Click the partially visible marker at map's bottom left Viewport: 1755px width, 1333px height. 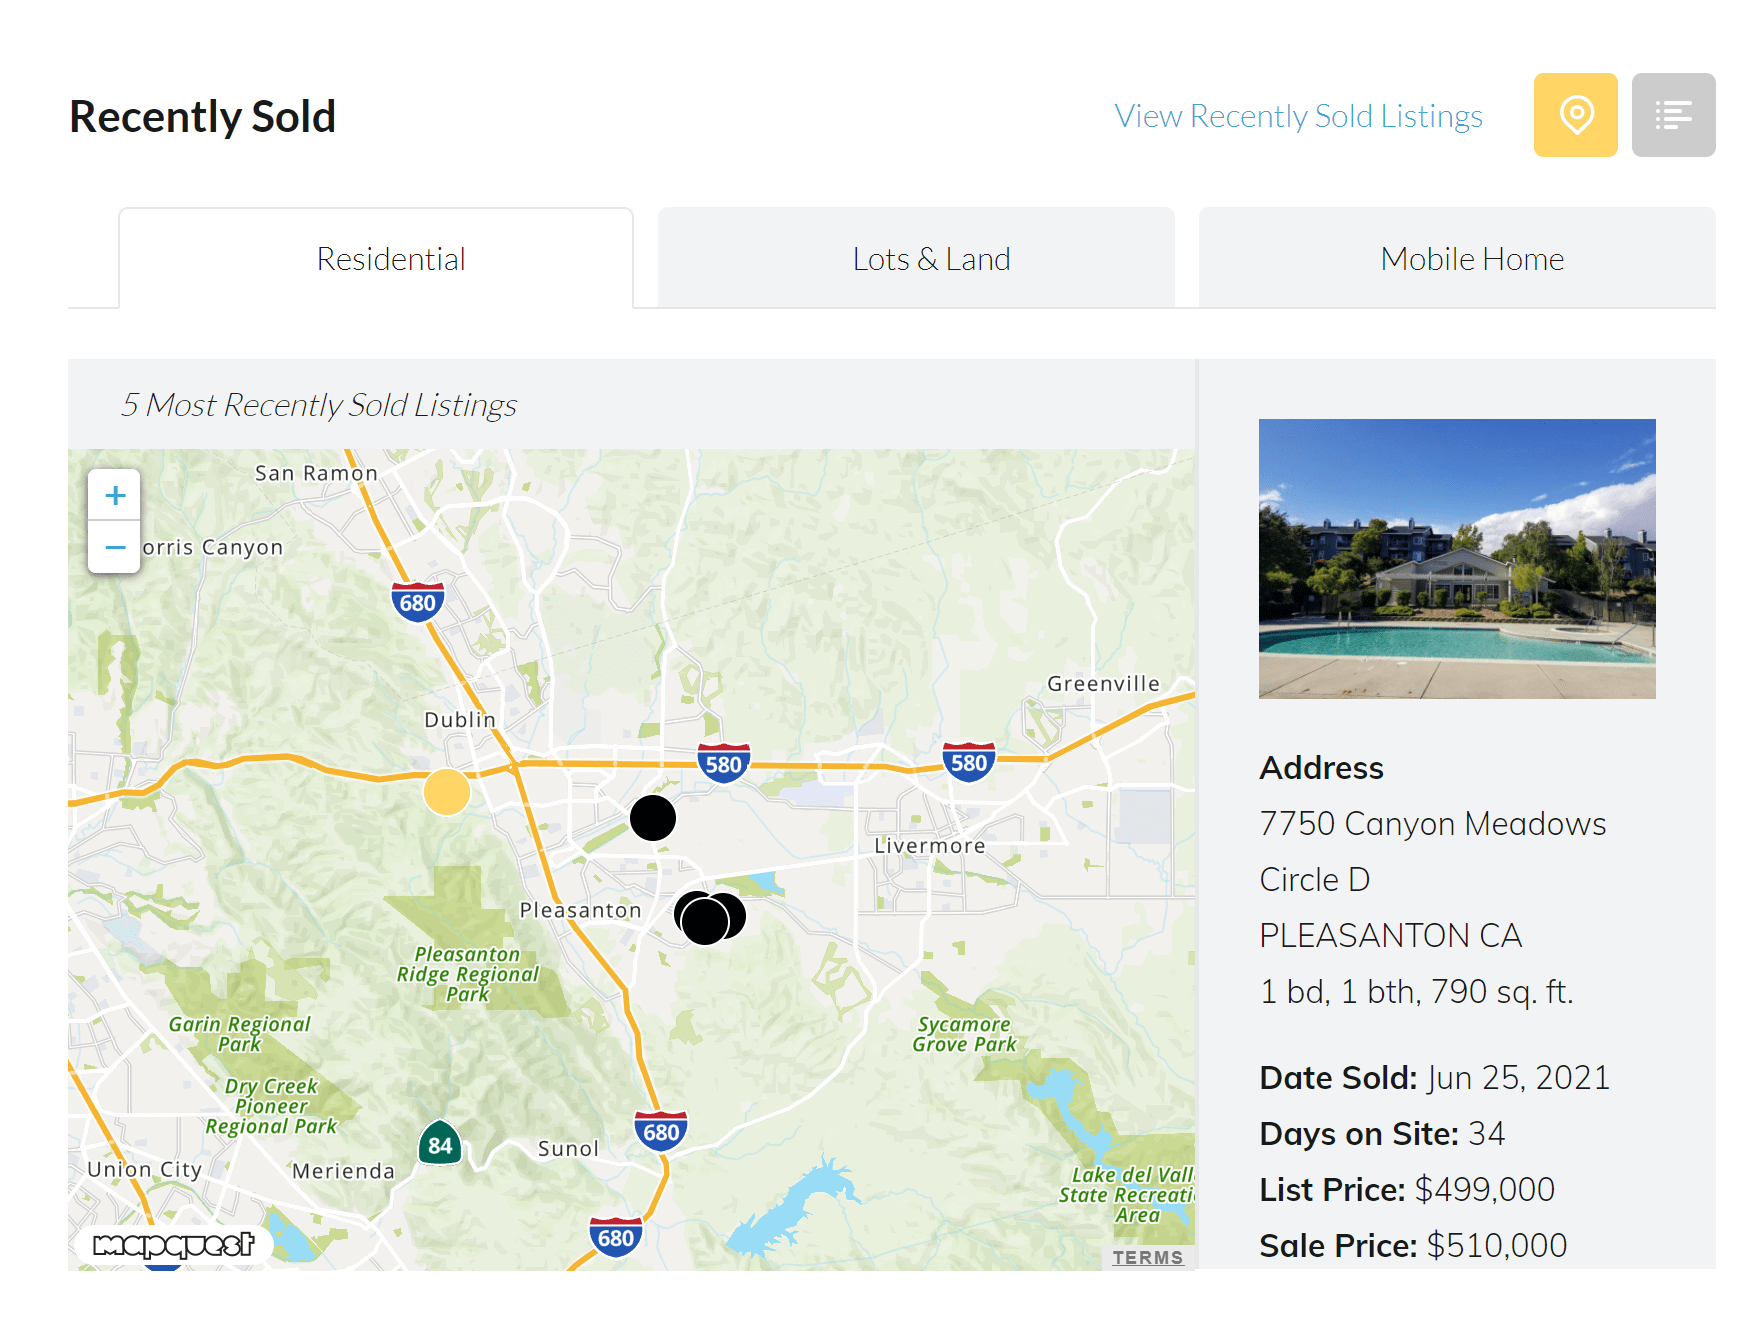[162, 1267]
